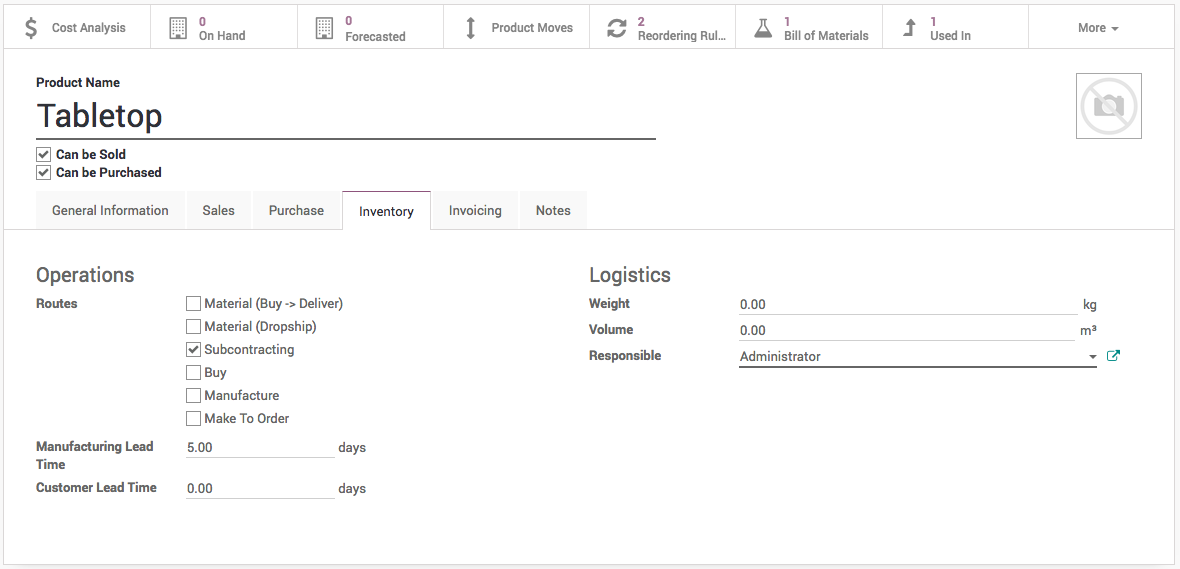Click the Used In up-arrow icon
Screen dimensions: 1180x569
click(909, 28)
